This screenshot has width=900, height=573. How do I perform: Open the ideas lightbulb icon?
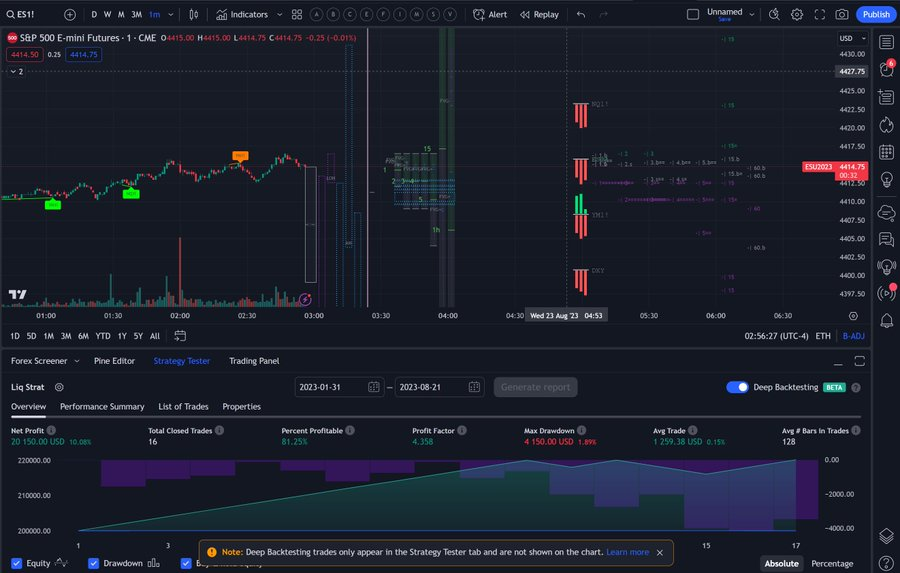(886, 180)
